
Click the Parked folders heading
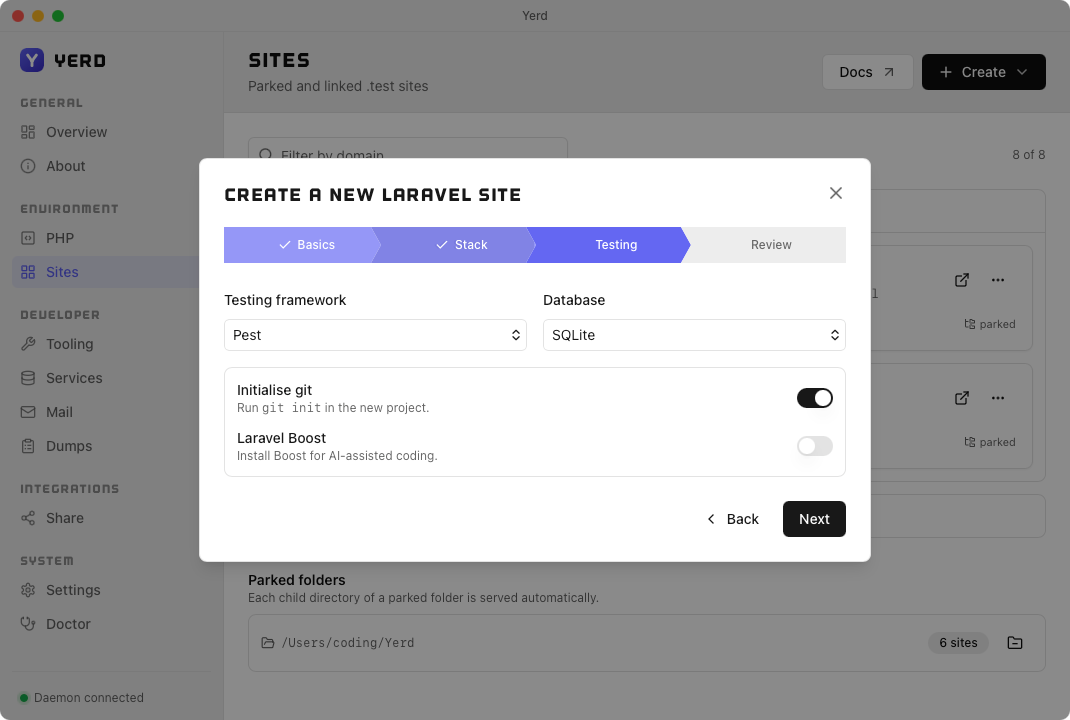click(296, 580)
